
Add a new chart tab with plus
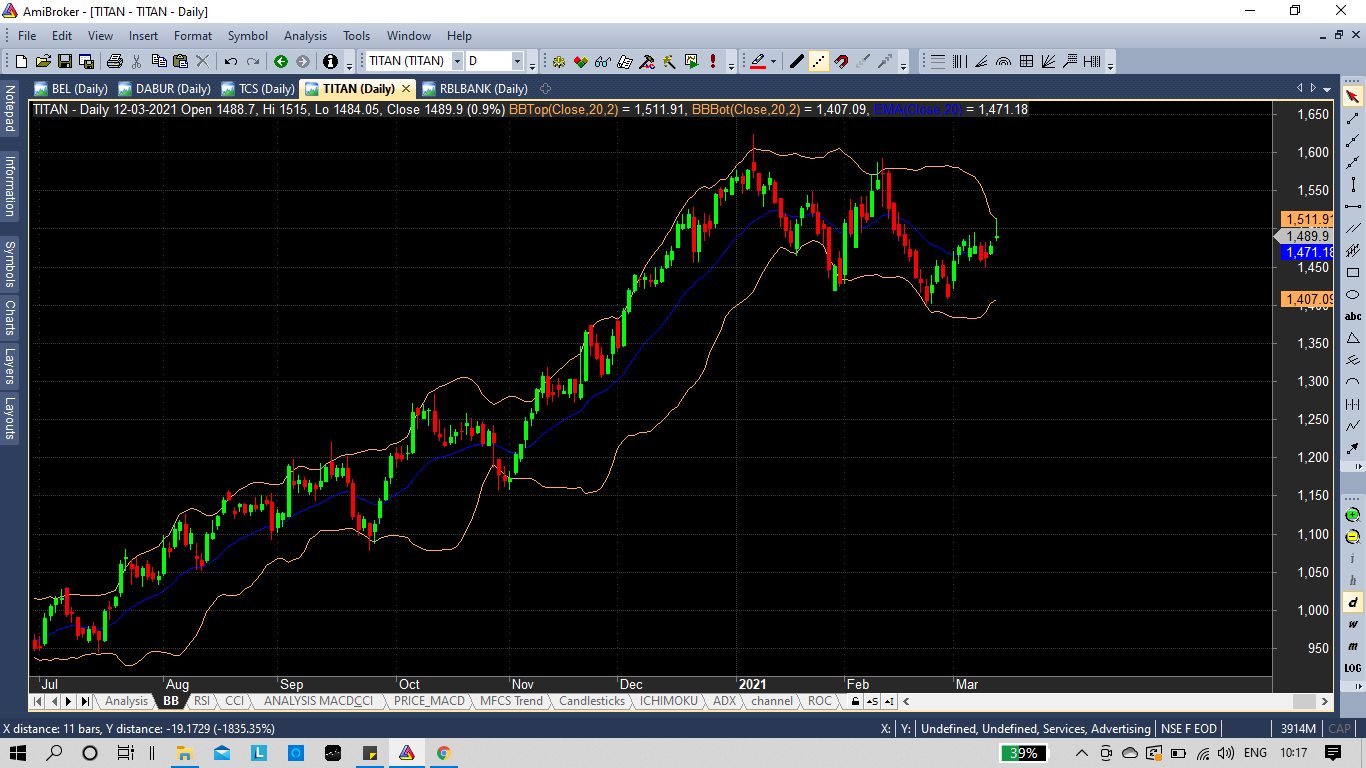[546, 89]
